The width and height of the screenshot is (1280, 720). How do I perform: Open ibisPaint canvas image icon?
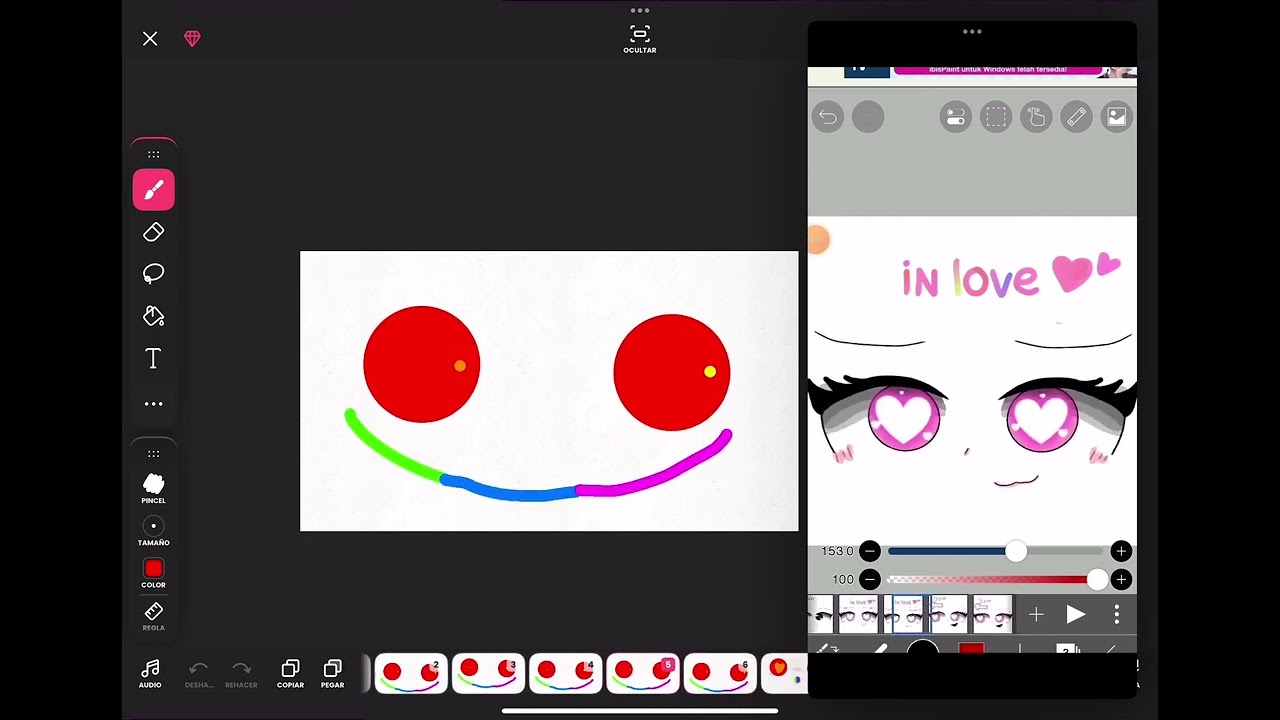point(1116,117)
